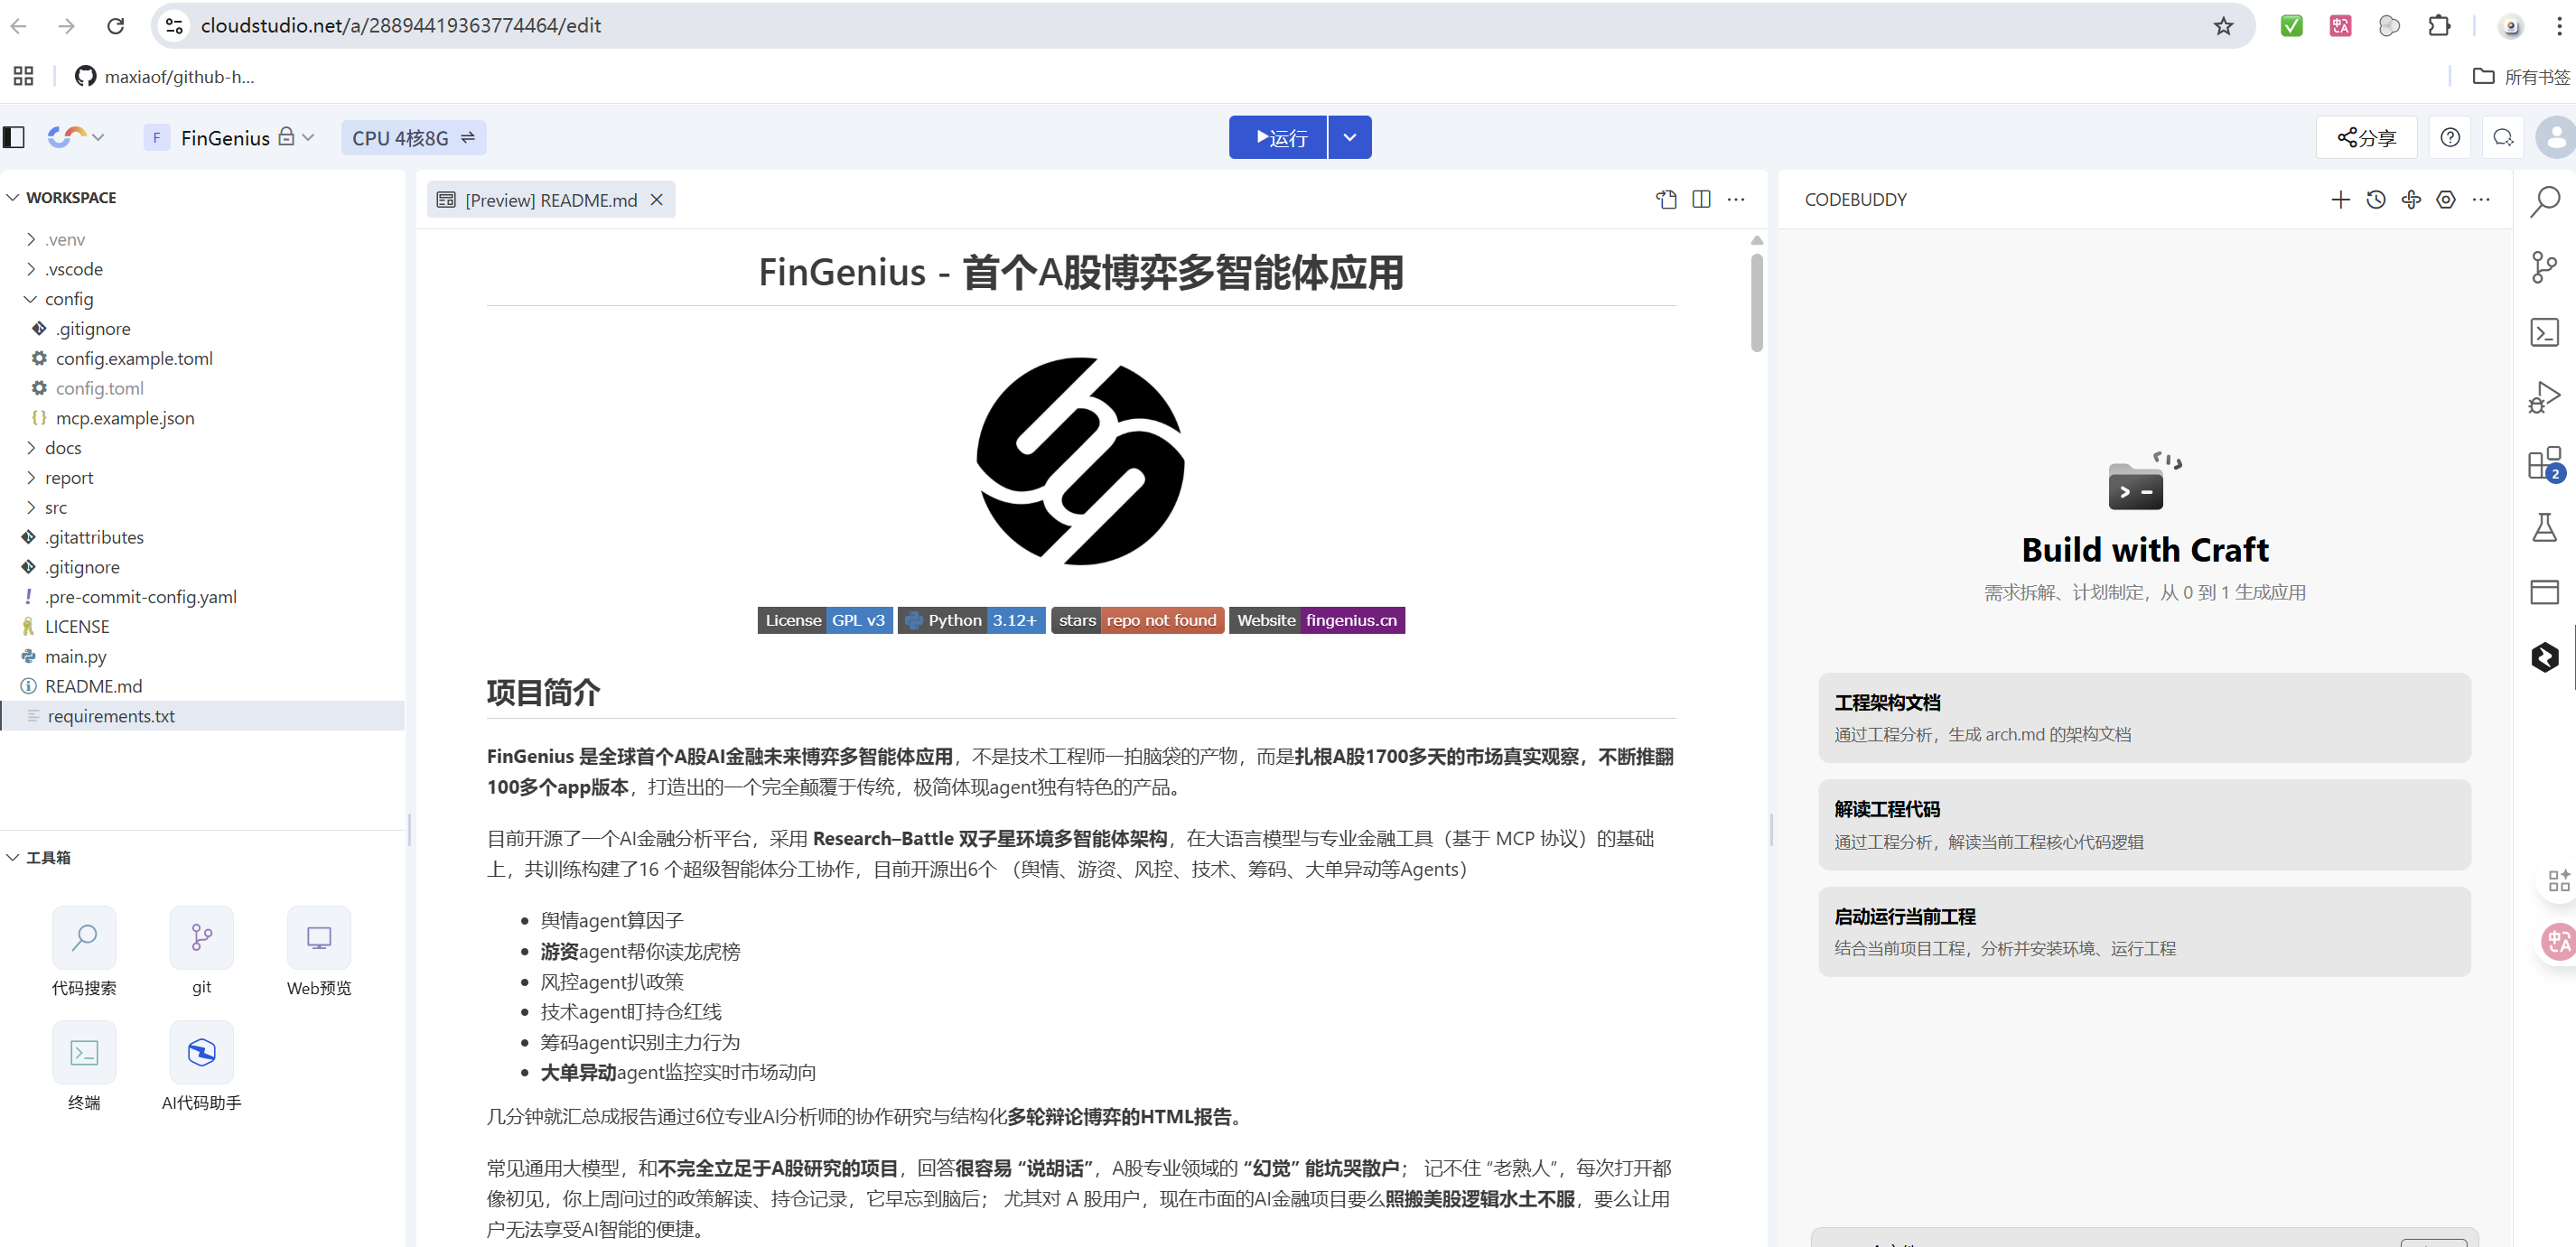Image resolution: width=2576 pixels, height=1247 pixels.
Task: Open terminal icon in right activity bar
Action: pos(2545,332)
